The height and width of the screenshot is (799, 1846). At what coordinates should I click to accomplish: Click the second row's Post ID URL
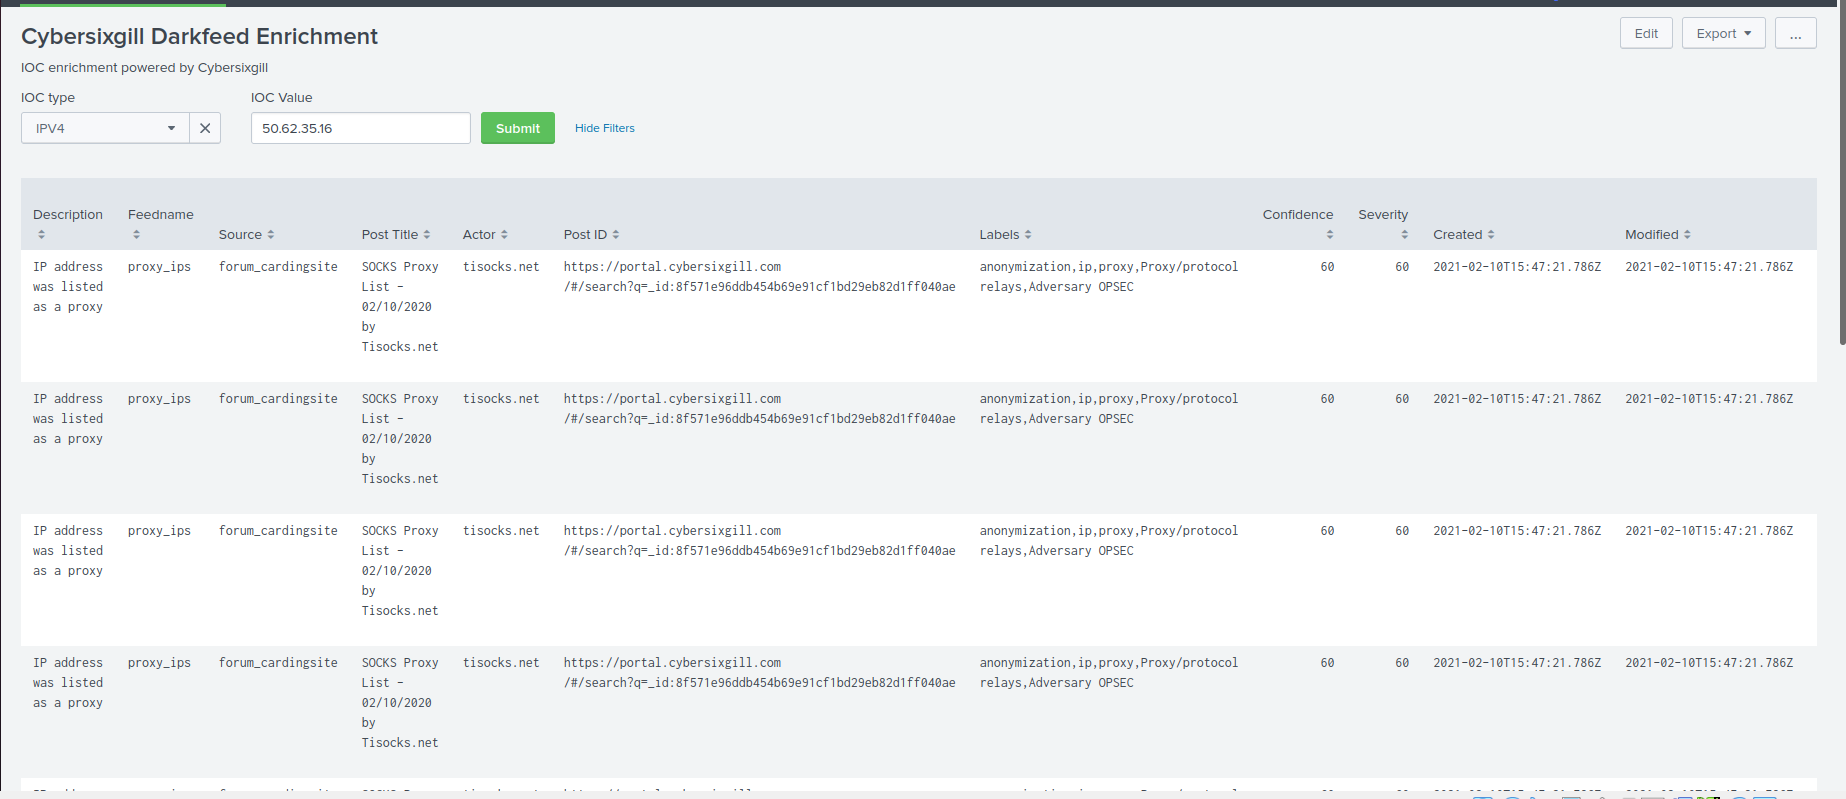coord(760,409)
